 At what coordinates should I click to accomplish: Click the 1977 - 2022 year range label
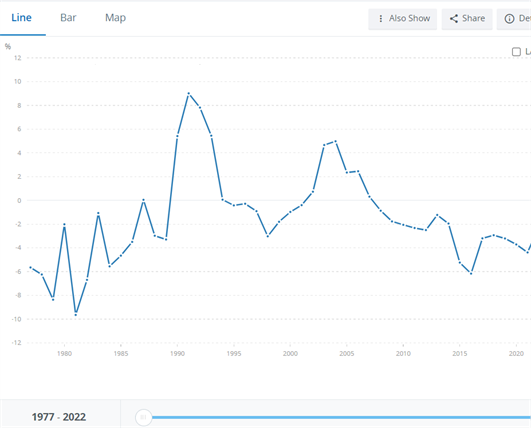pos(59,417)
